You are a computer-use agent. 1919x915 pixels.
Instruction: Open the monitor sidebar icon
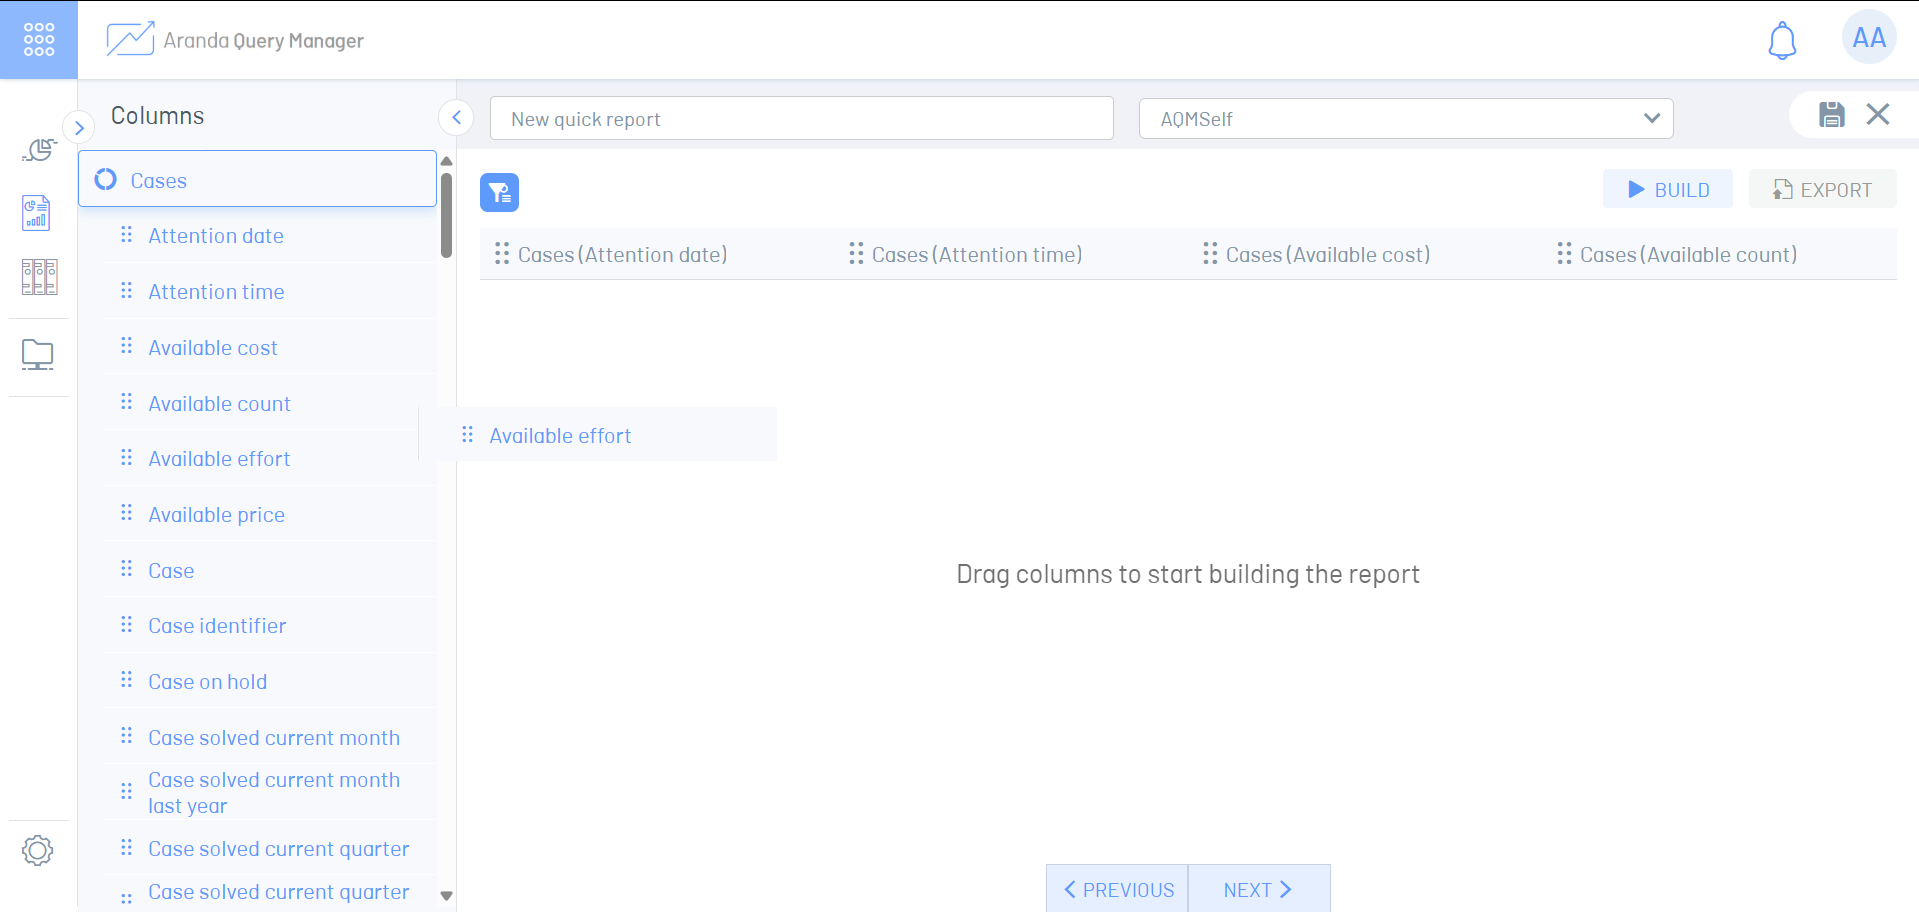pyautogui.click(x=38, y=355)
